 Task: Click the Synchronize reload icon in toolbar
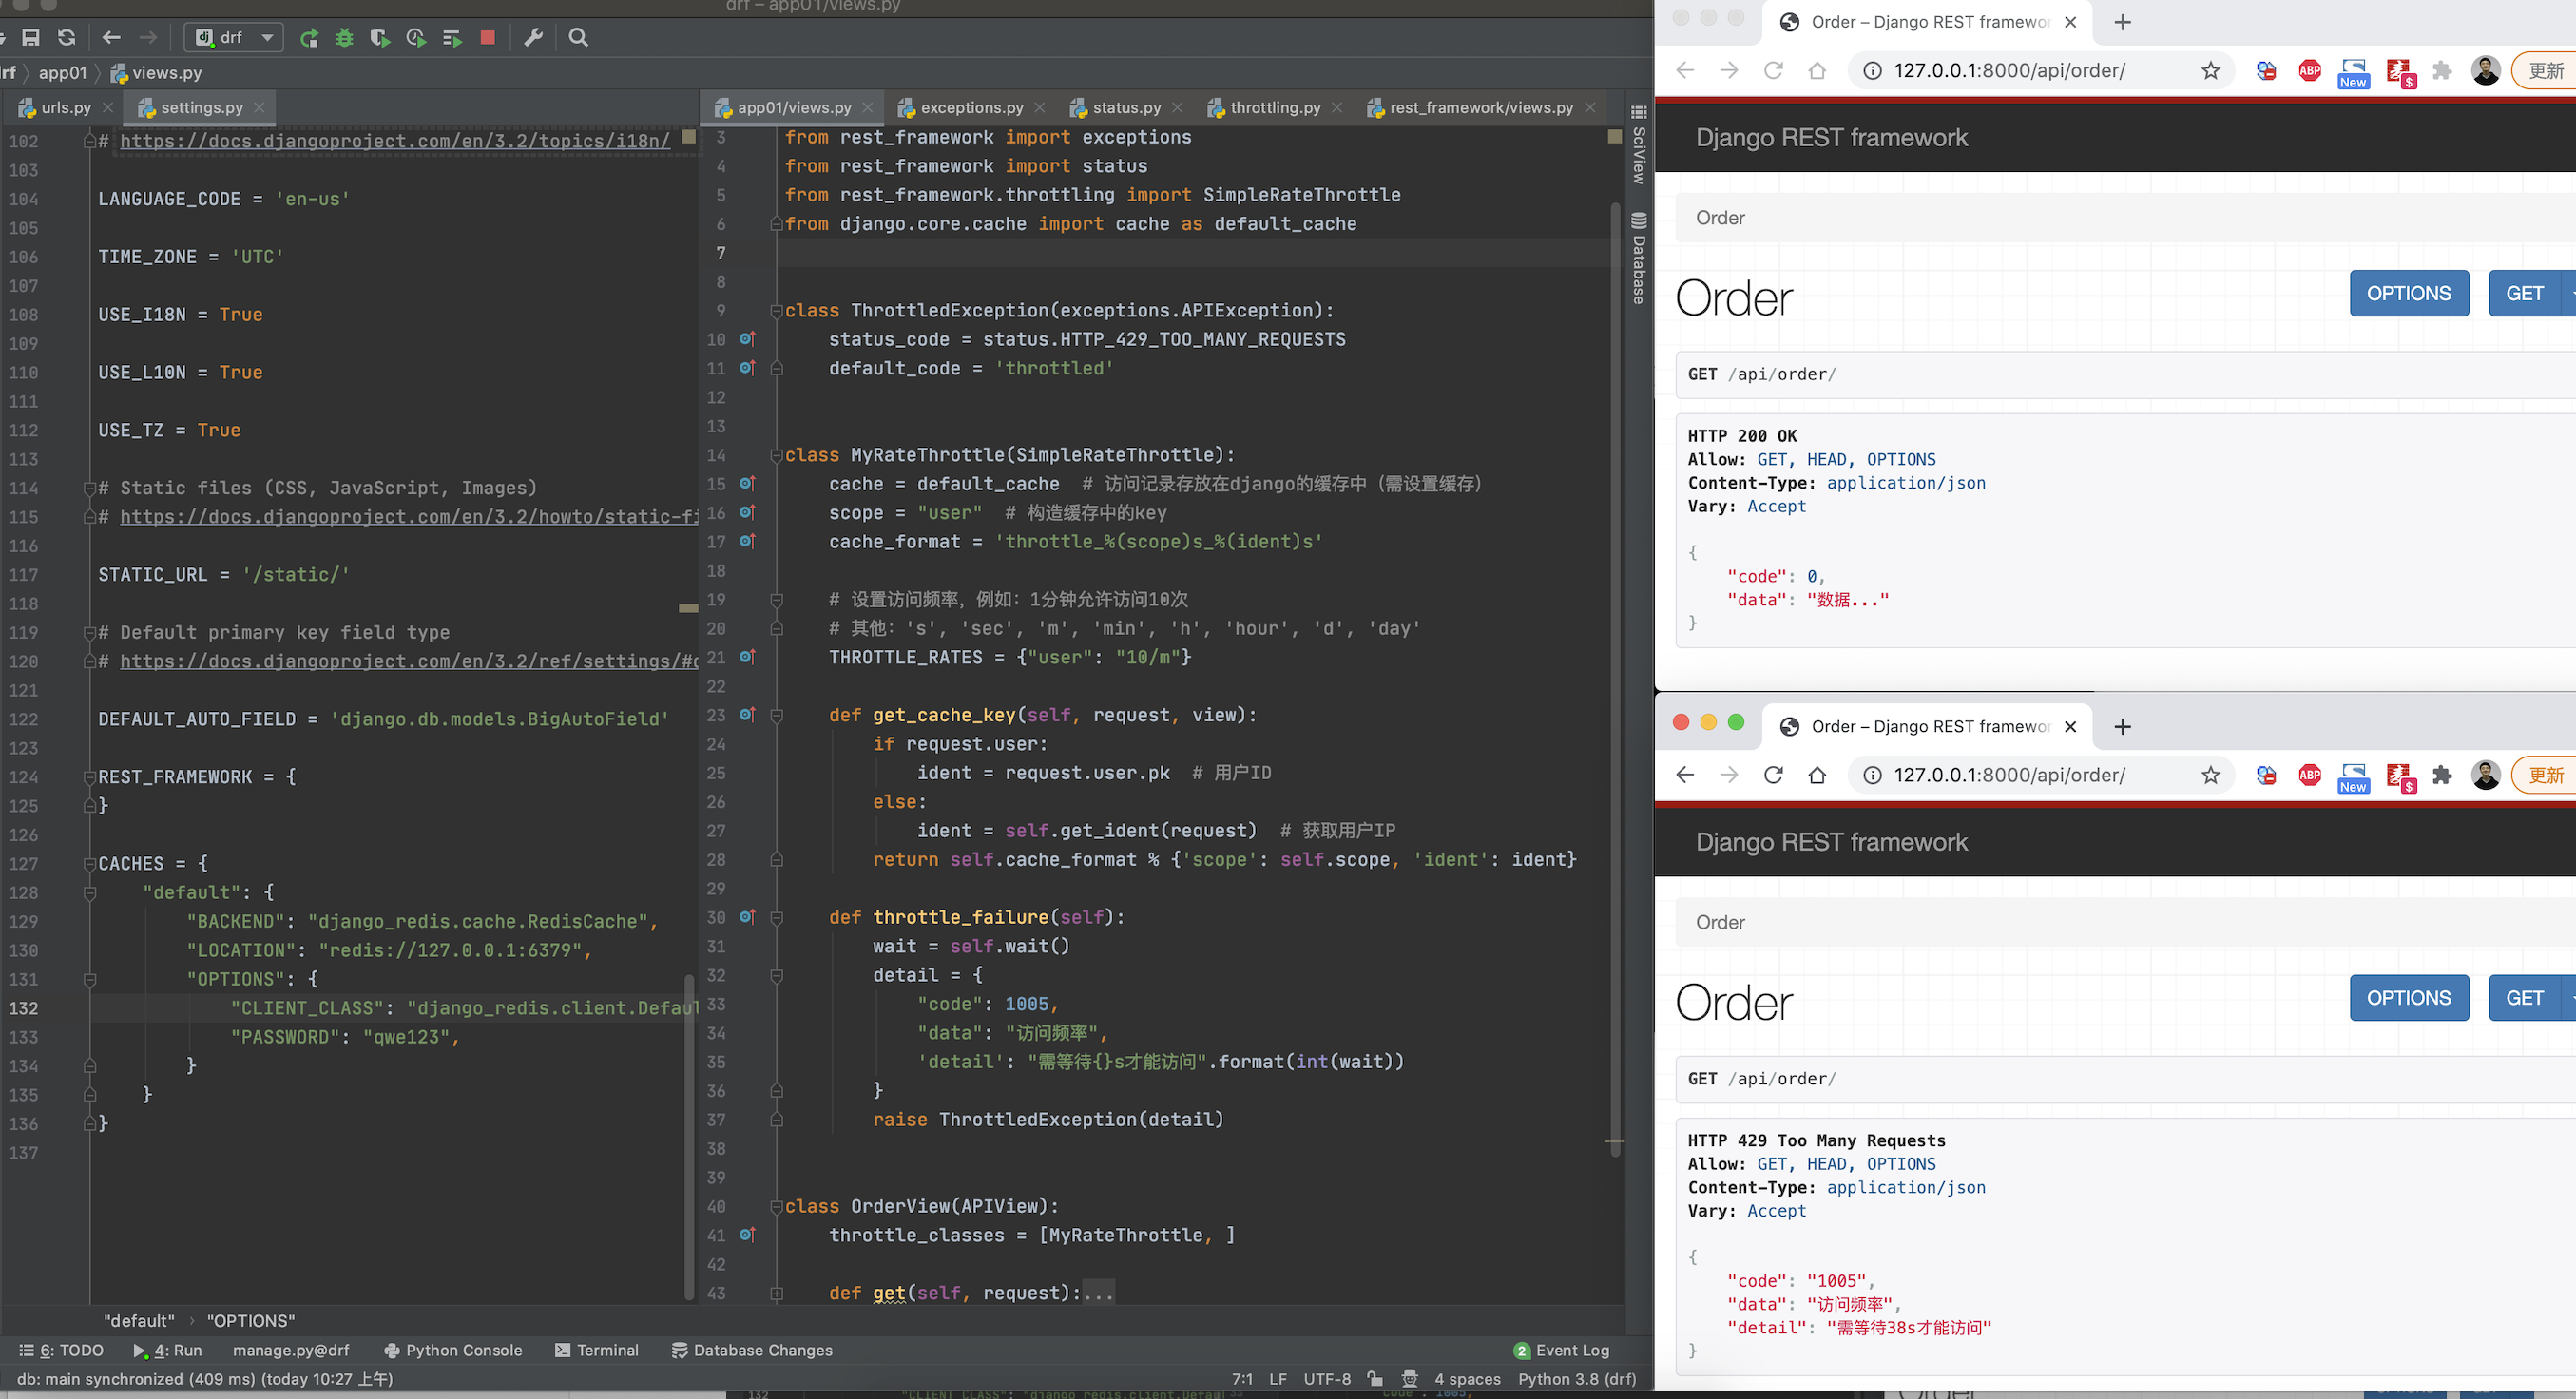click(x=67, y=37)
